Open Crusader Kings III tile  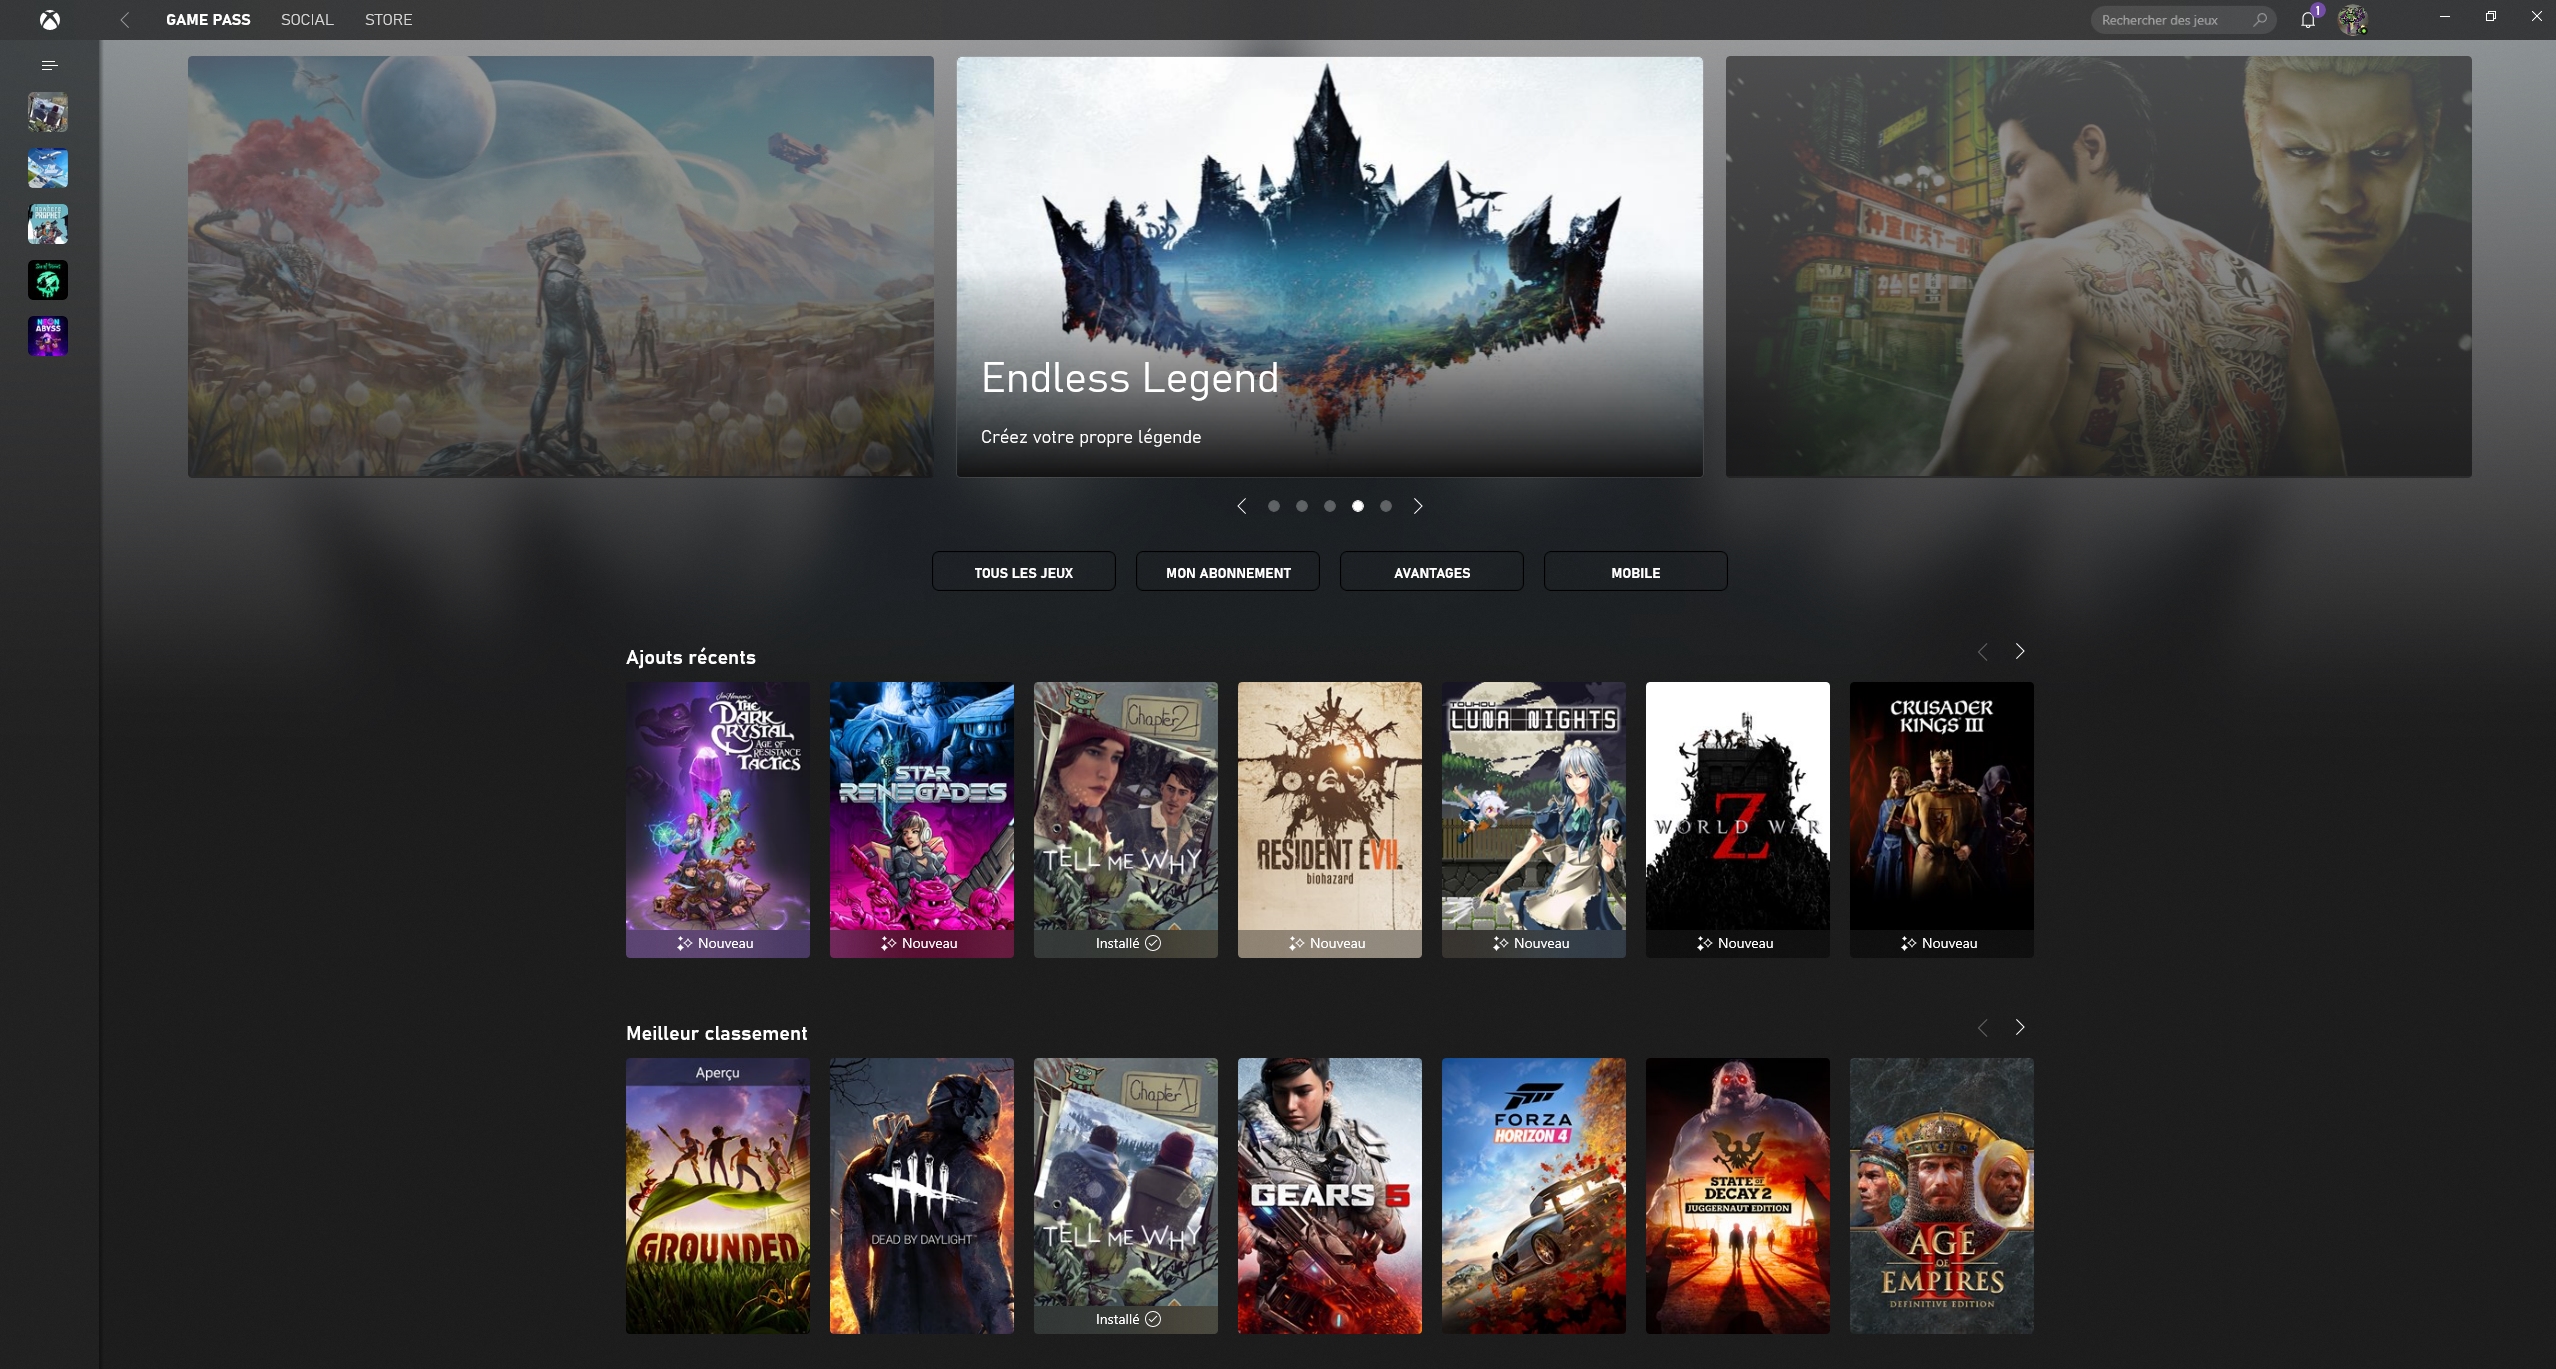pyautogui.click(x=1942, y=819)
